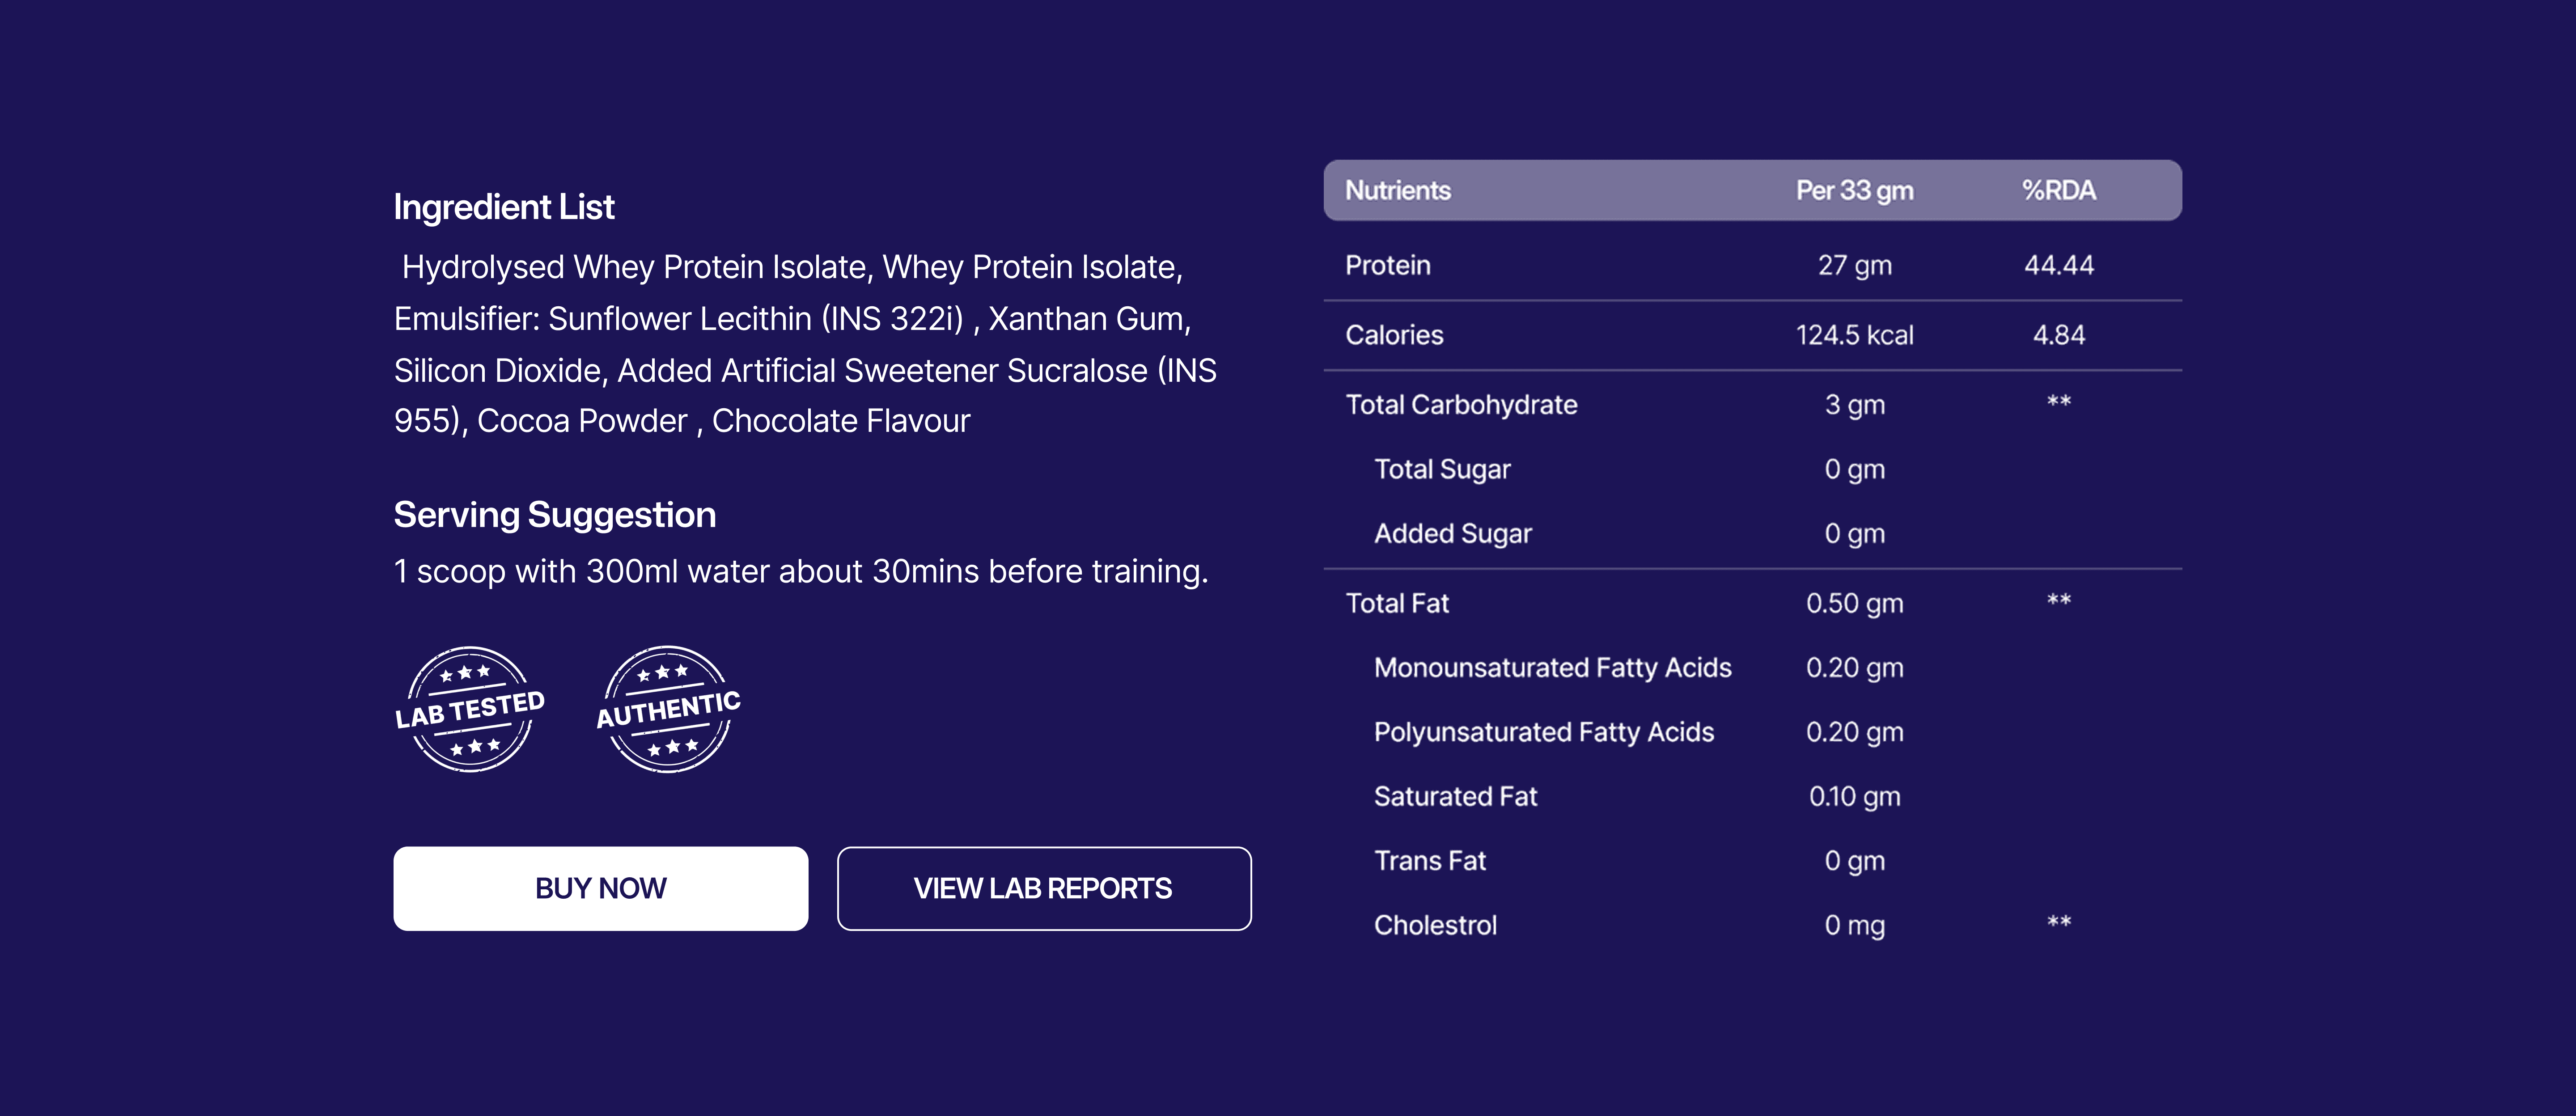This screenshot has height=1116, width=2576.
Task: Click the Ingredient List heading
Action: pyautogui.click(x=503, y=207)
